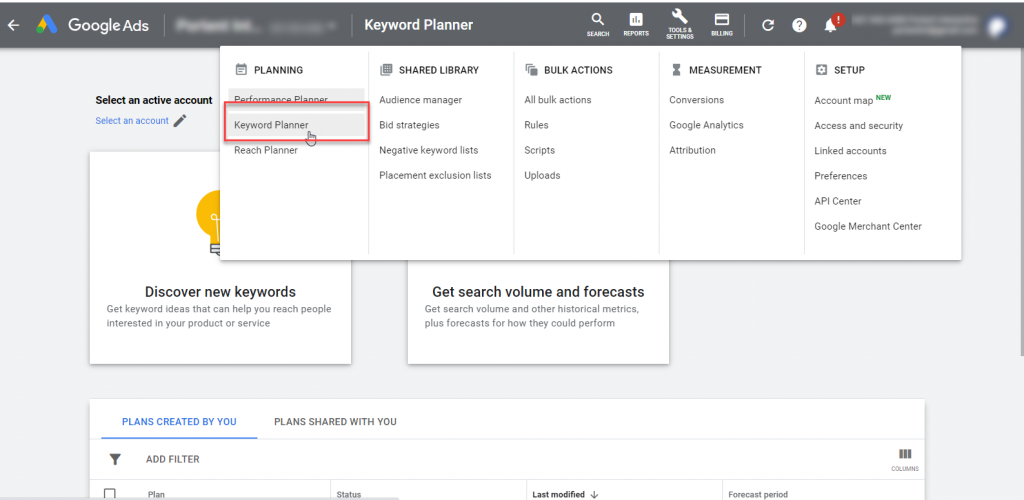The width and height of the screenshot is (1024, 500).
Task: Click the Bulk Actions icon
Action: tap(531, 70)
